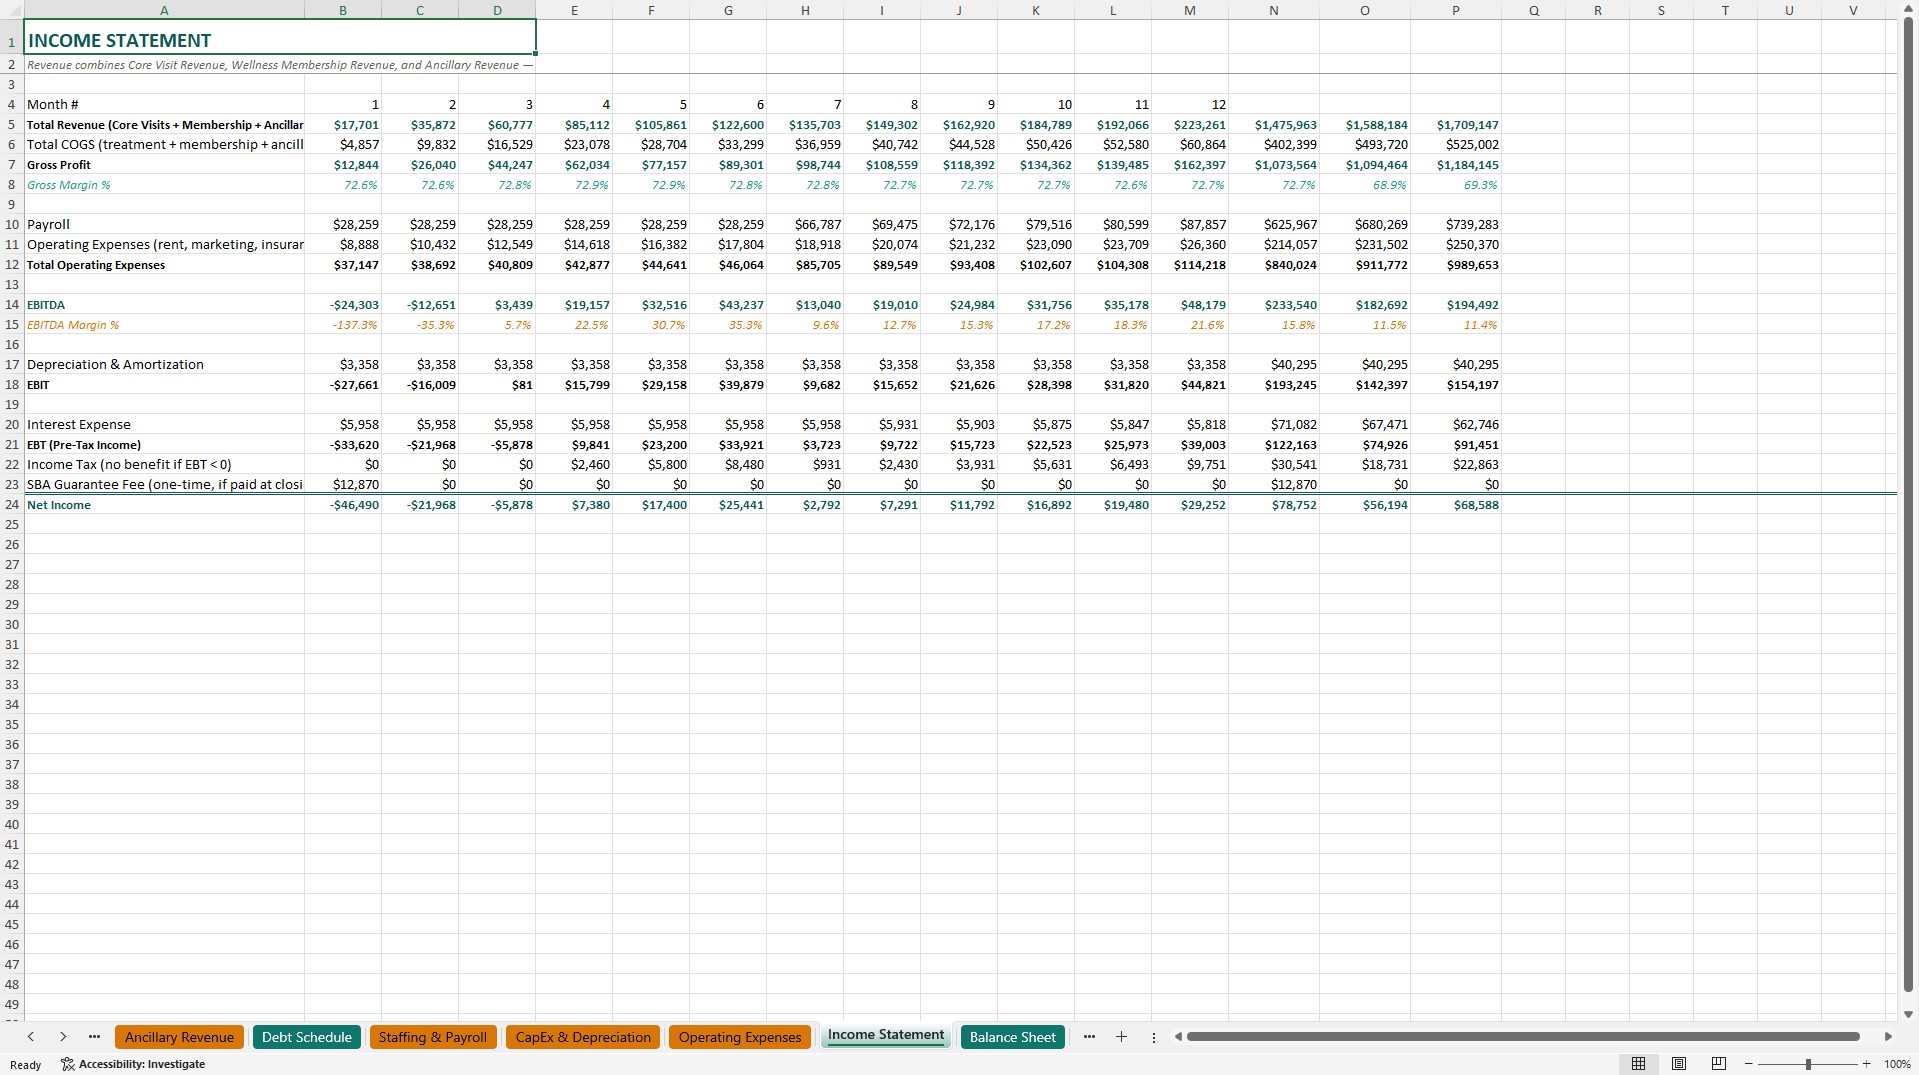Go to the next sheet tab arrow
The height and width of the screenshot is (1075, 1919).
63,1037
